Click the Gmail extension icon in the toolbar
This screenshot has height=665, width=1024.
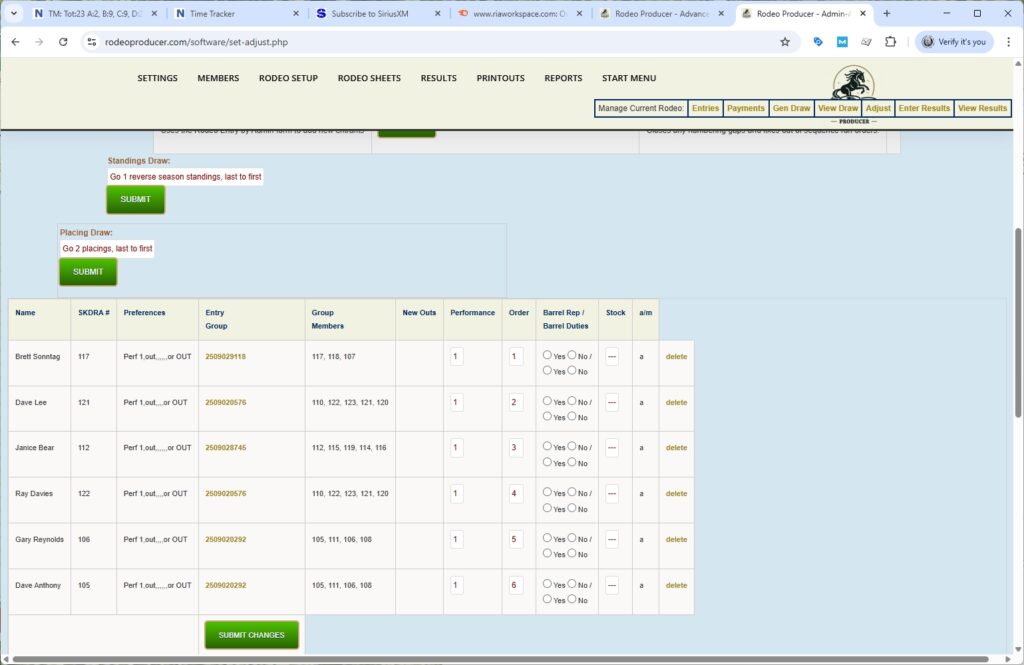tap(842, 43)
